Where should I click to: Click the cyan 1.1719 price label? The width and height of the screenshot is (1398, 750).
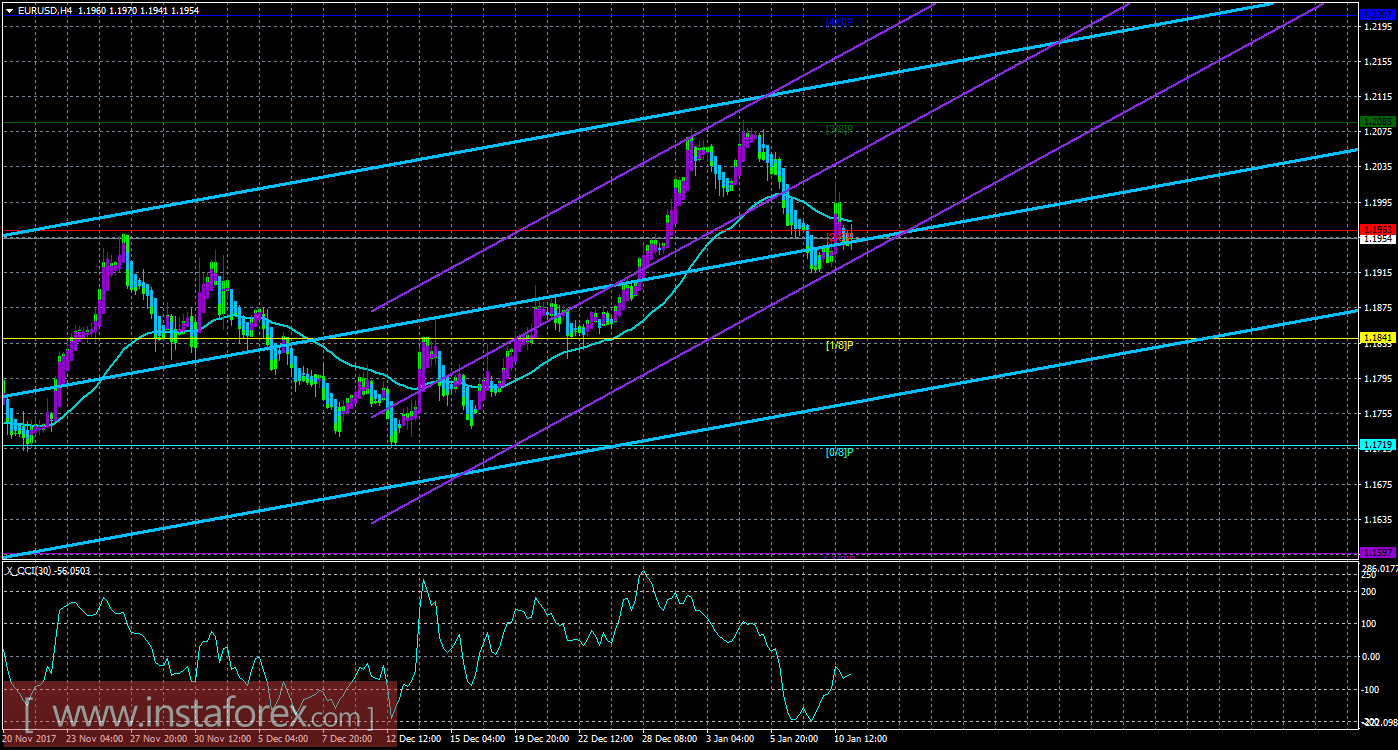1378,444
